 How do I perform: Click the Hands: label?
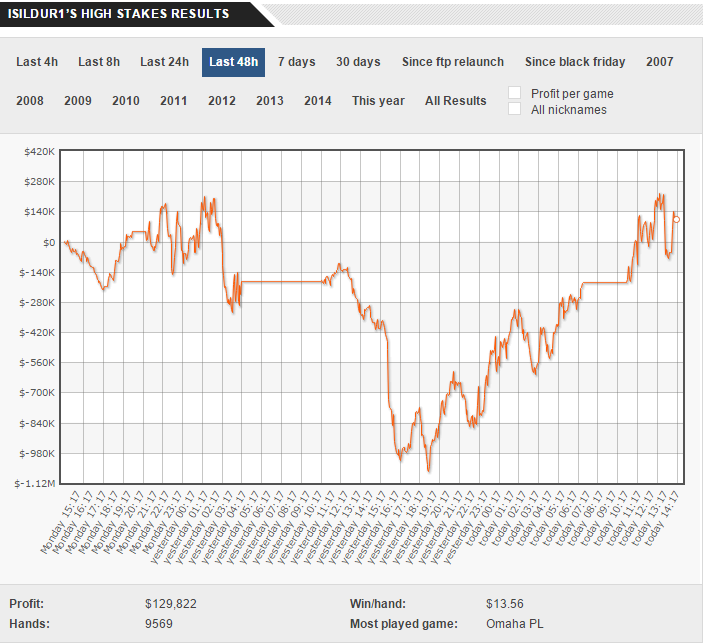pyautogui.click(x=29, y=624)
